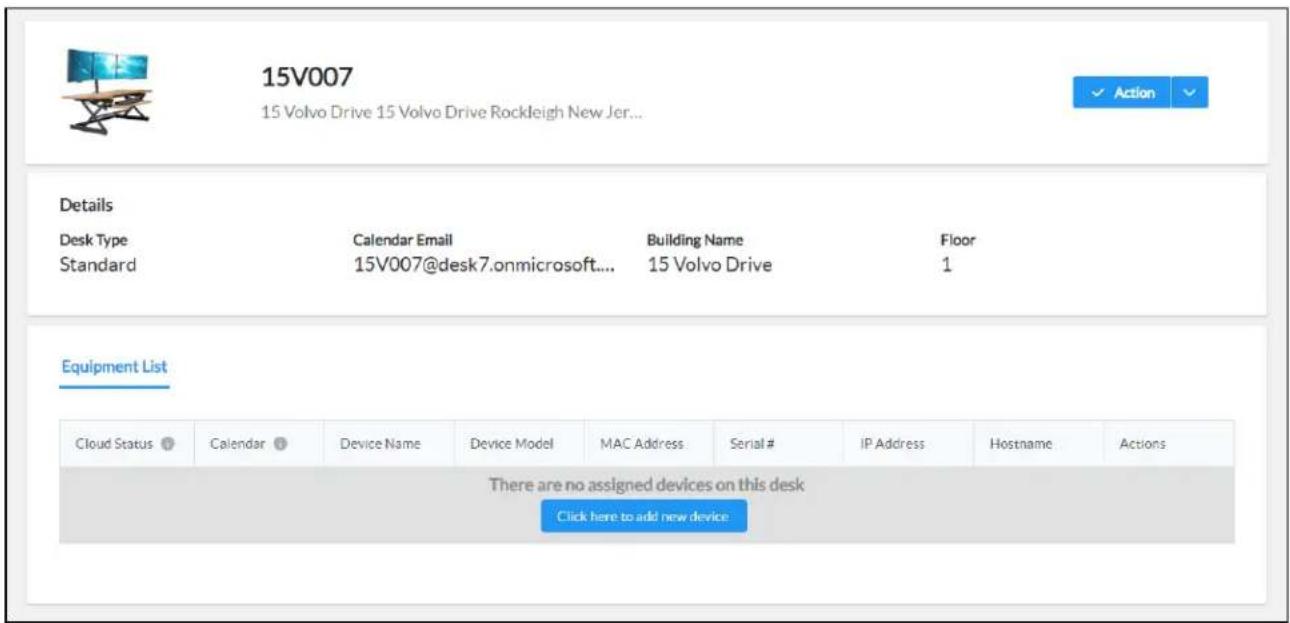Click the MAC Address column header

click(649, 444)
